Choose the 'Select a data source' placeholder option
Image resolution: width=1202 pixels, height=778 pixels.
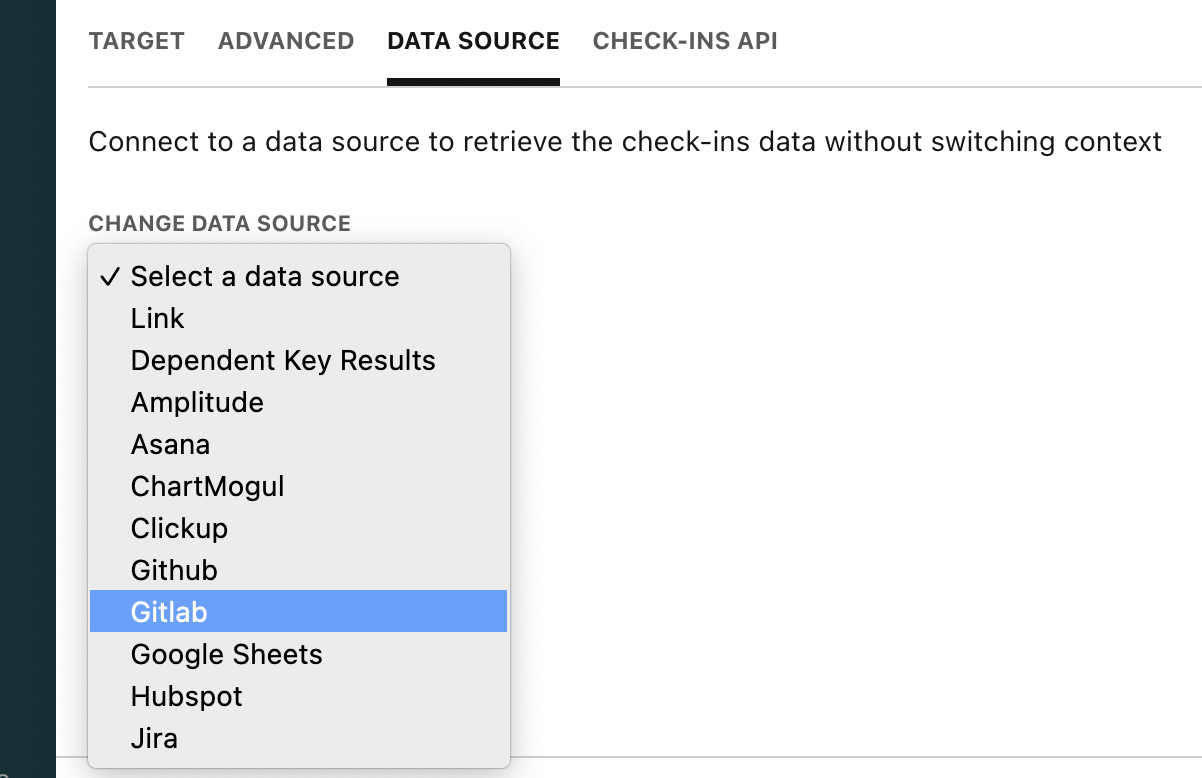point(265,277)
